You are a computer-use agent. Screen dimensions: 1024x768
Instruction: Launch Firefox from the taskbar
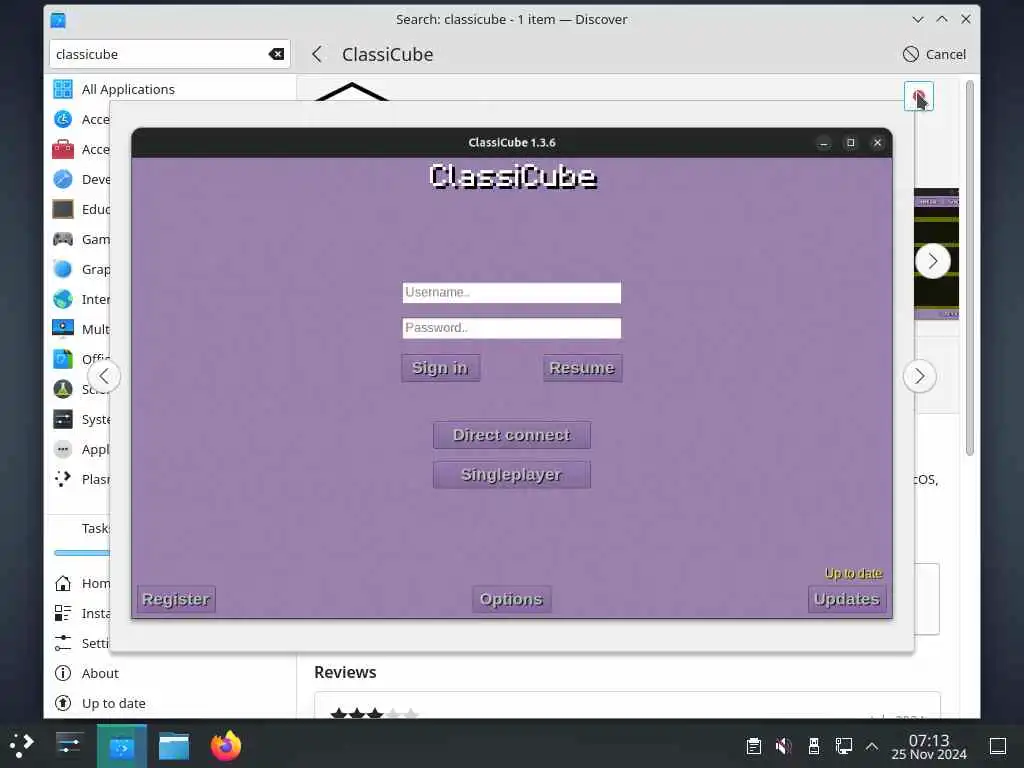tap(226, 746)
